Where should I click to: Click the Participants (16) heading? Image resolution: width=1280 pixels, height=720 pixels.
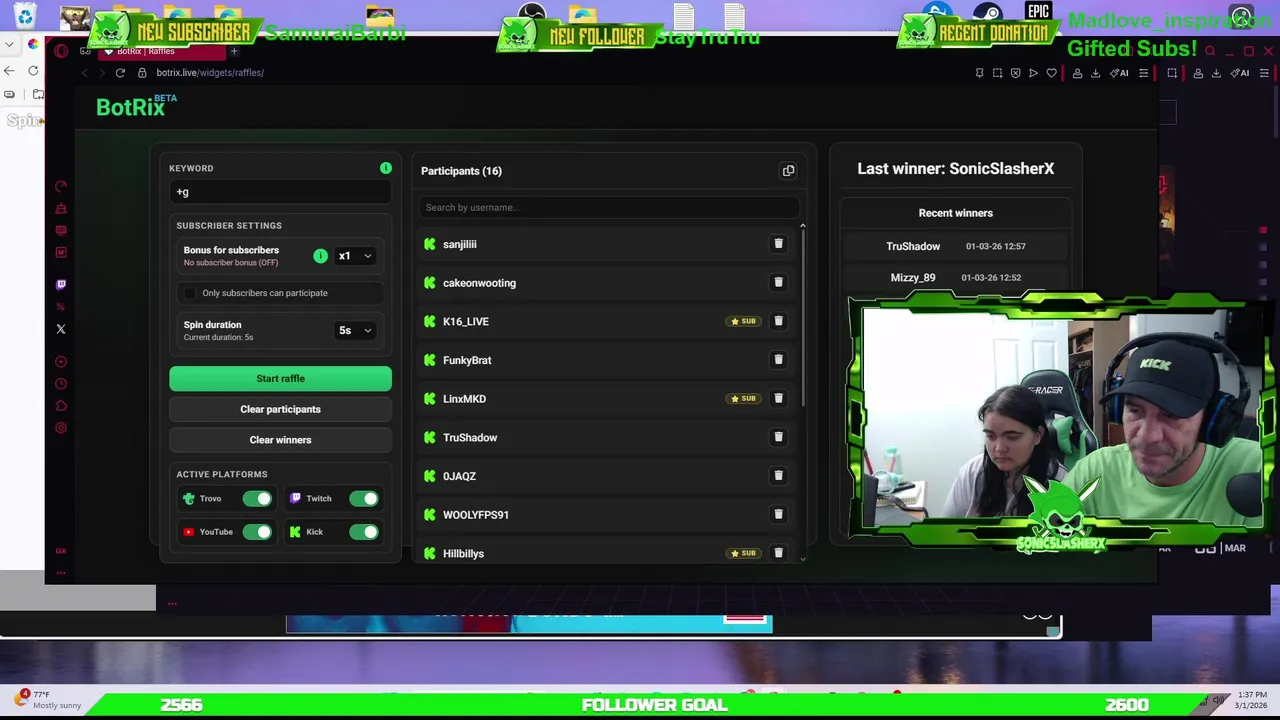[x=461, y=171]
